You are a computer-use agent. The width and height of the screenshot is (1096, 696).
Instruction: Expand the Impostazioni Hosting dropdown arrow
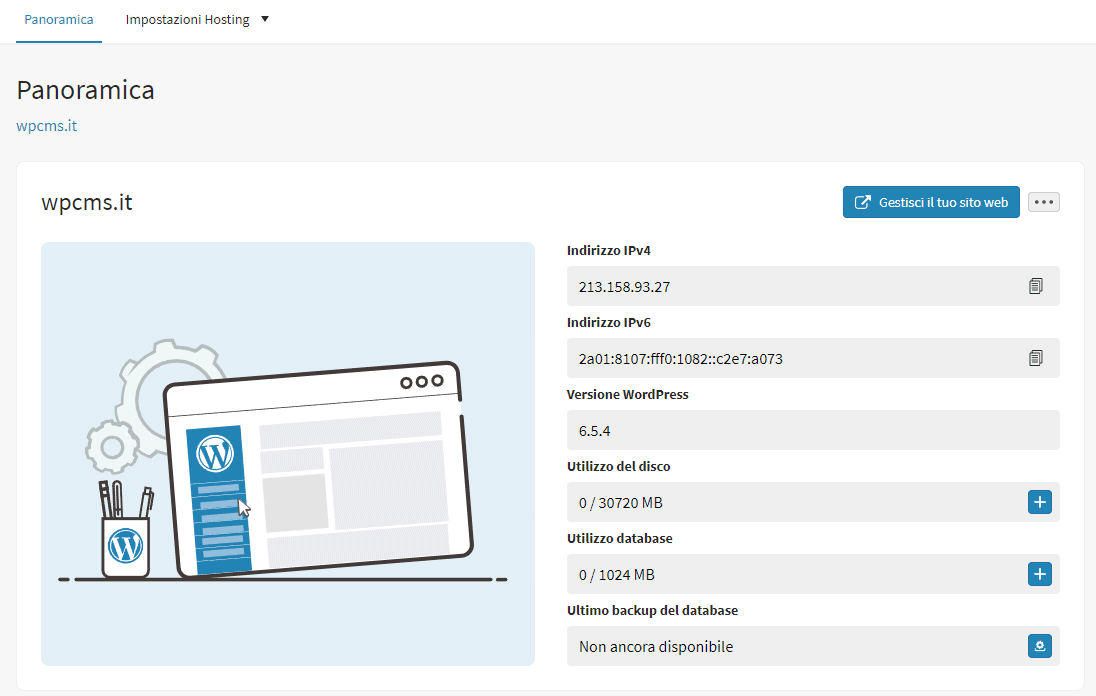pyautogui.click(x=265, y=19)
